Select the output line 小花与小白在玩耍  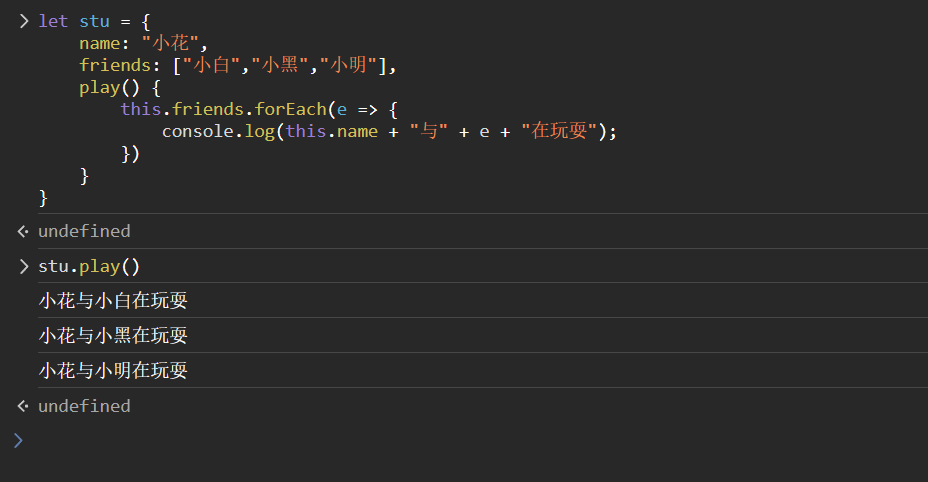(113, 301)
